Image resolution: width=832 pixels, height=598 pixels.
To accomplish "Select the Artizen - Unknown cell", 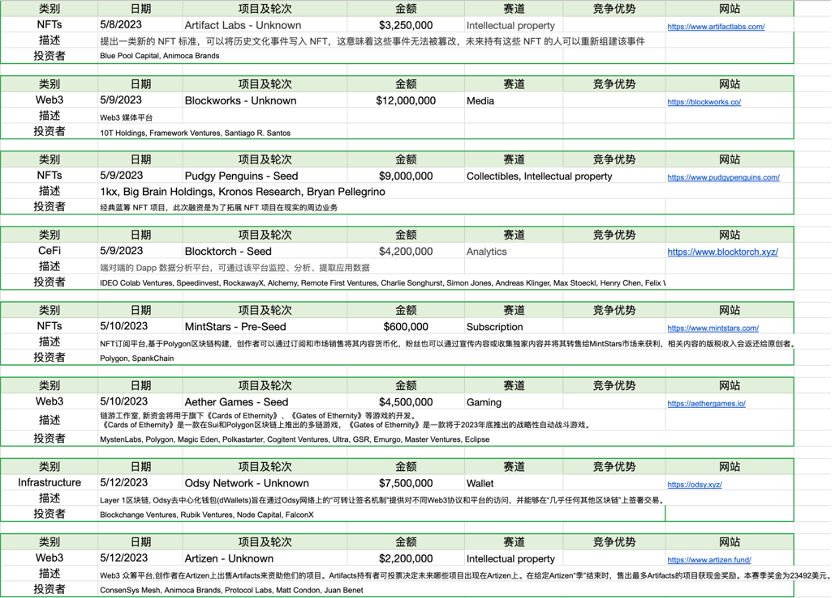I will (265, 558).
